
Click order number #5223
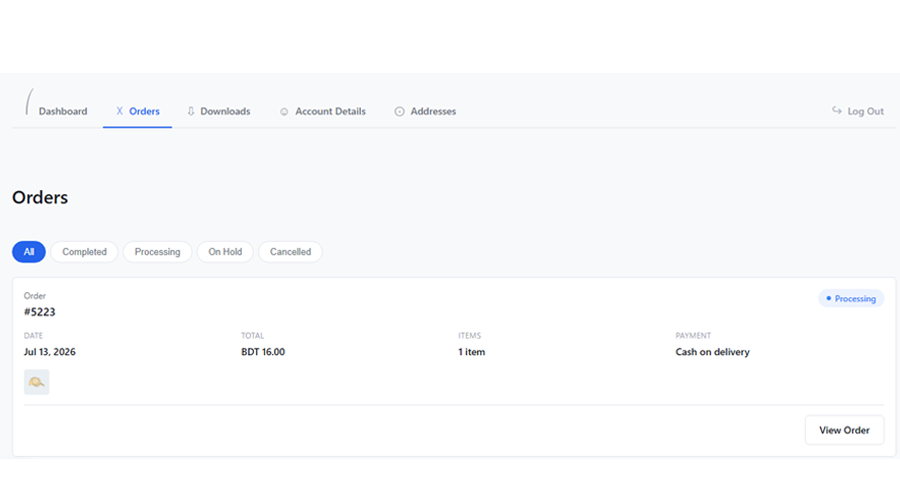[40, 312]
